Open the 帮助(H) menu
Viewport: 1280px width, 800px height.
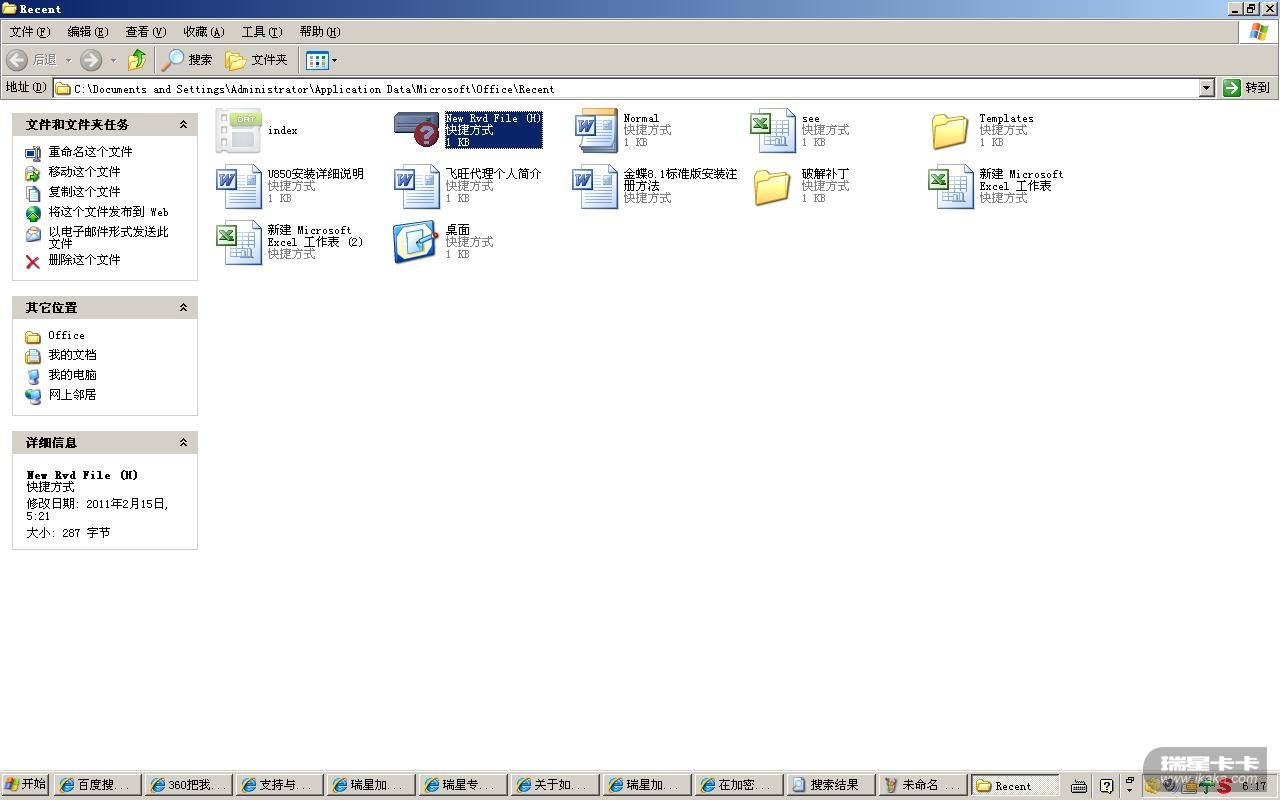(320, 32)
